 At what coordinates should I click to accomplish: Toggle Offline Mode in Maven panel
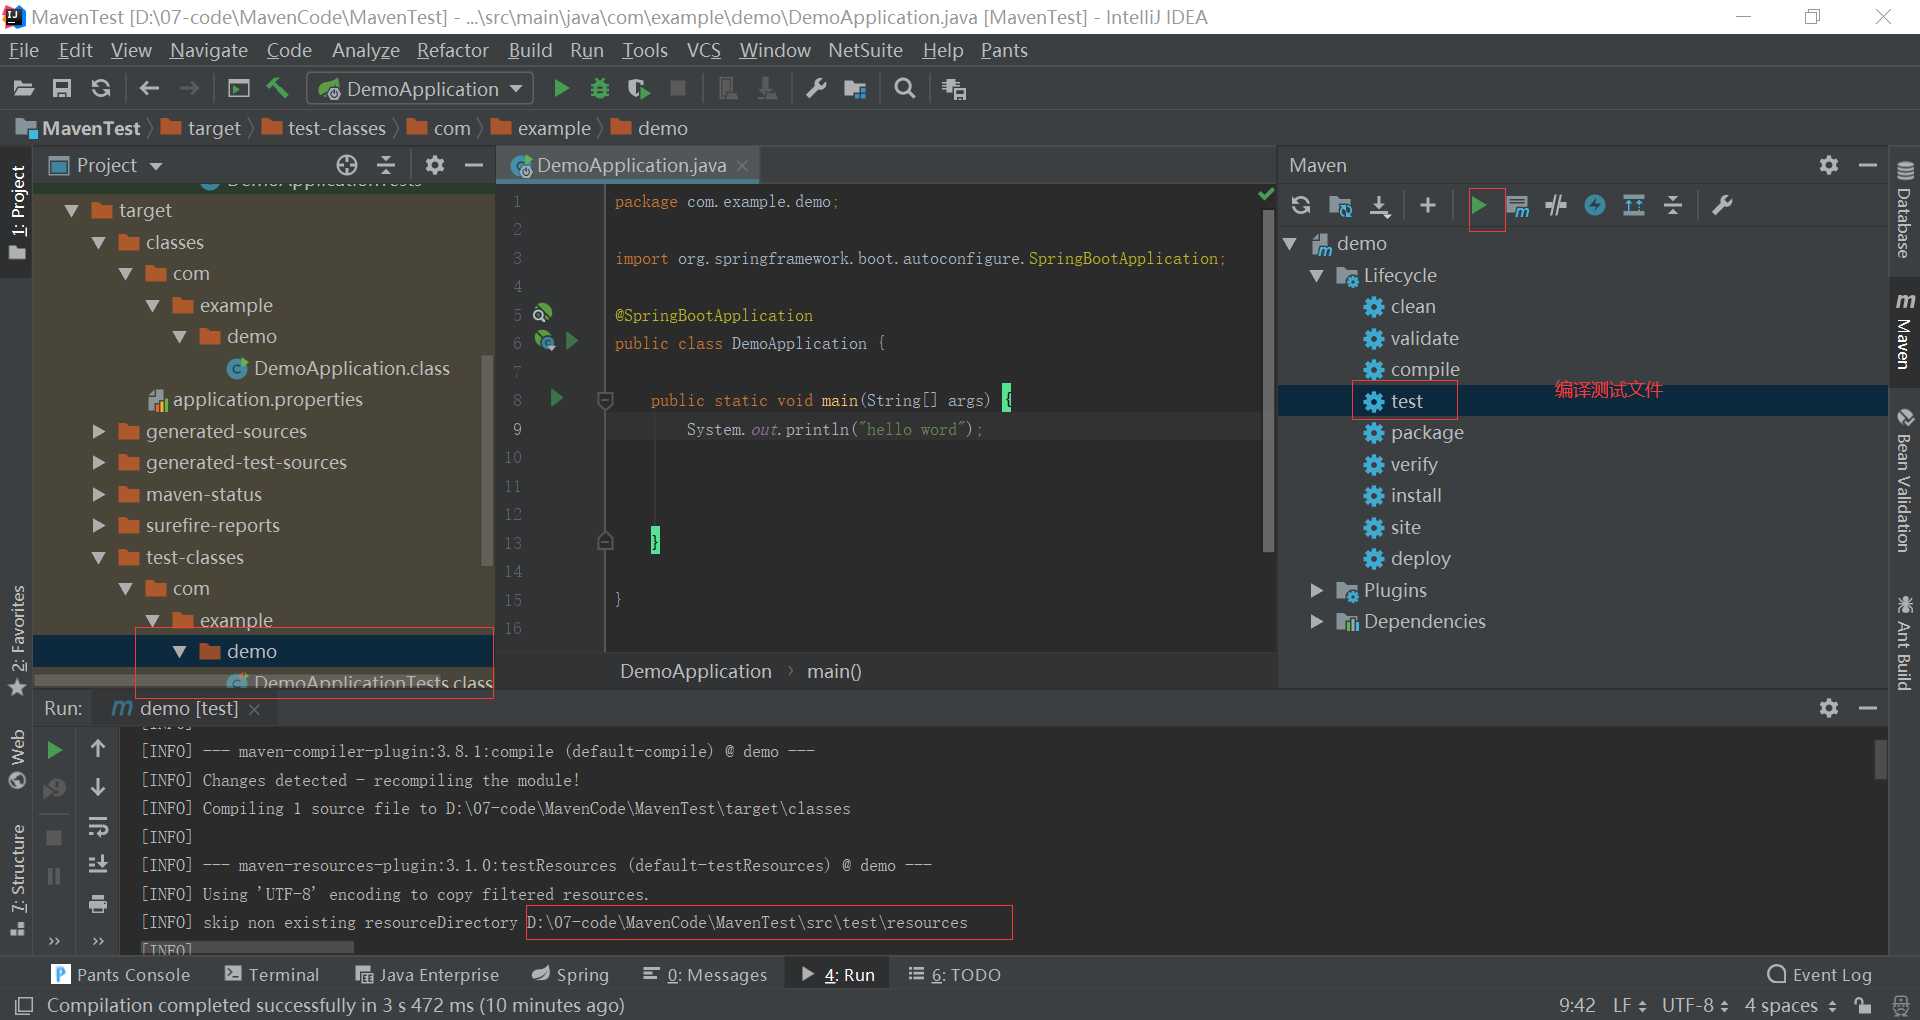[x=1556, y=205]
